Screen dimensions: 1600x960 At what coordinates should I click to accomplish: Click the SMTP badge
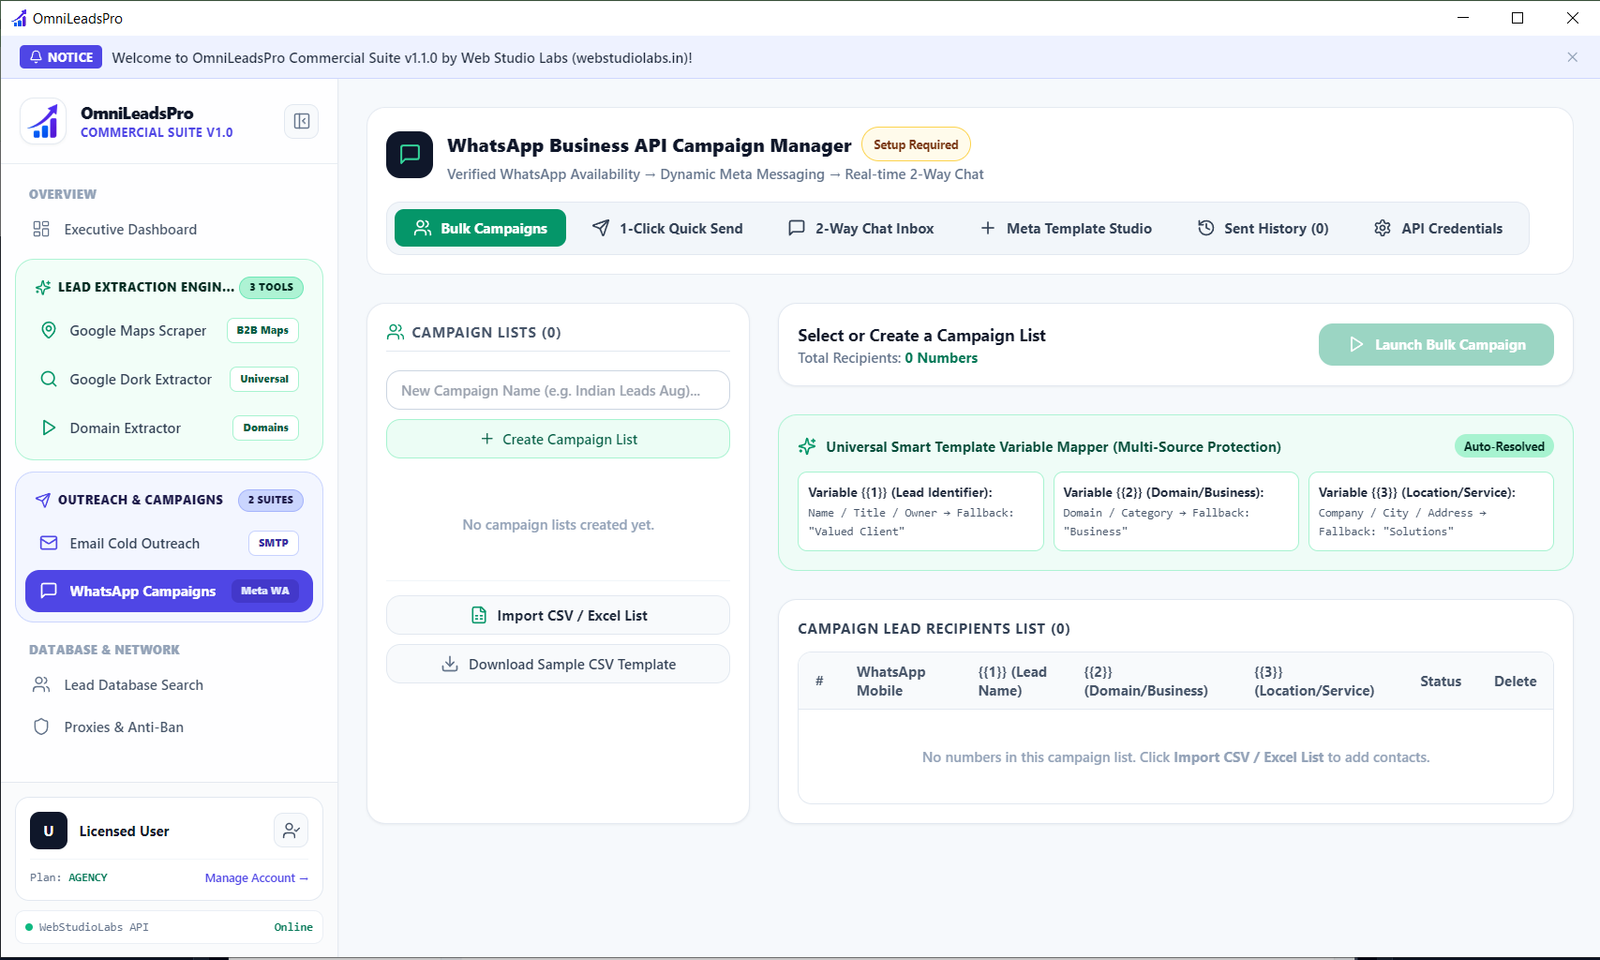273,543
